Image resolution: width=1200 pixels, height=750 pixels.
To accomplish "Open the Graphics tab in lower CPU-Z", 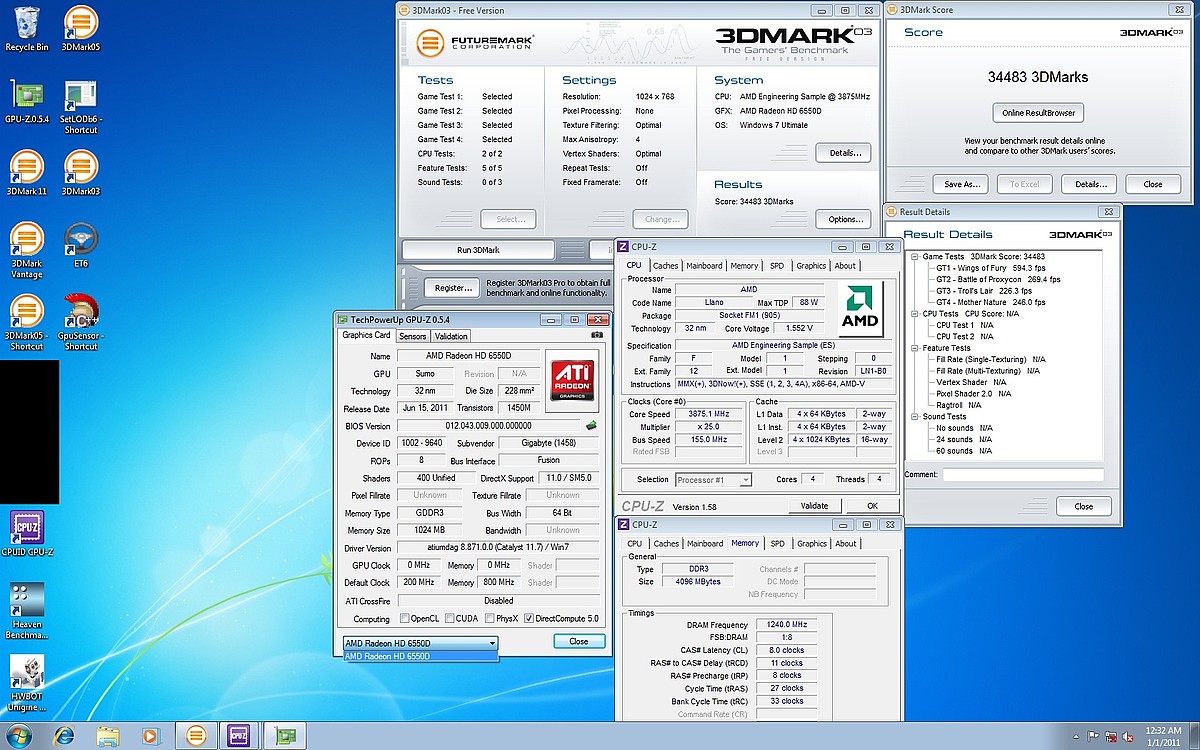I will (x=812, y=544).
